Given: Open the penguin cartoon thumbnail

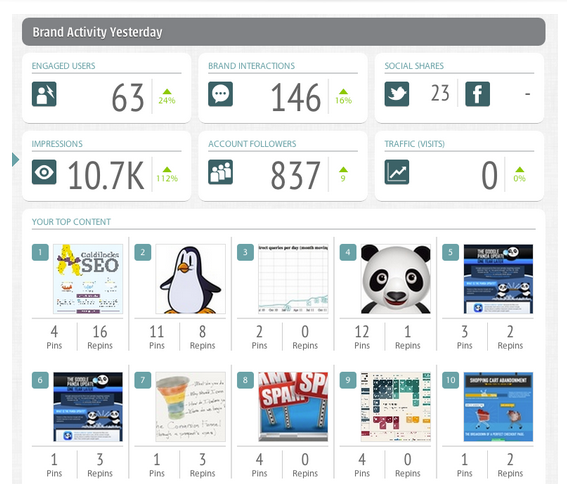Looking at the screenshot, I should (191, 279).
